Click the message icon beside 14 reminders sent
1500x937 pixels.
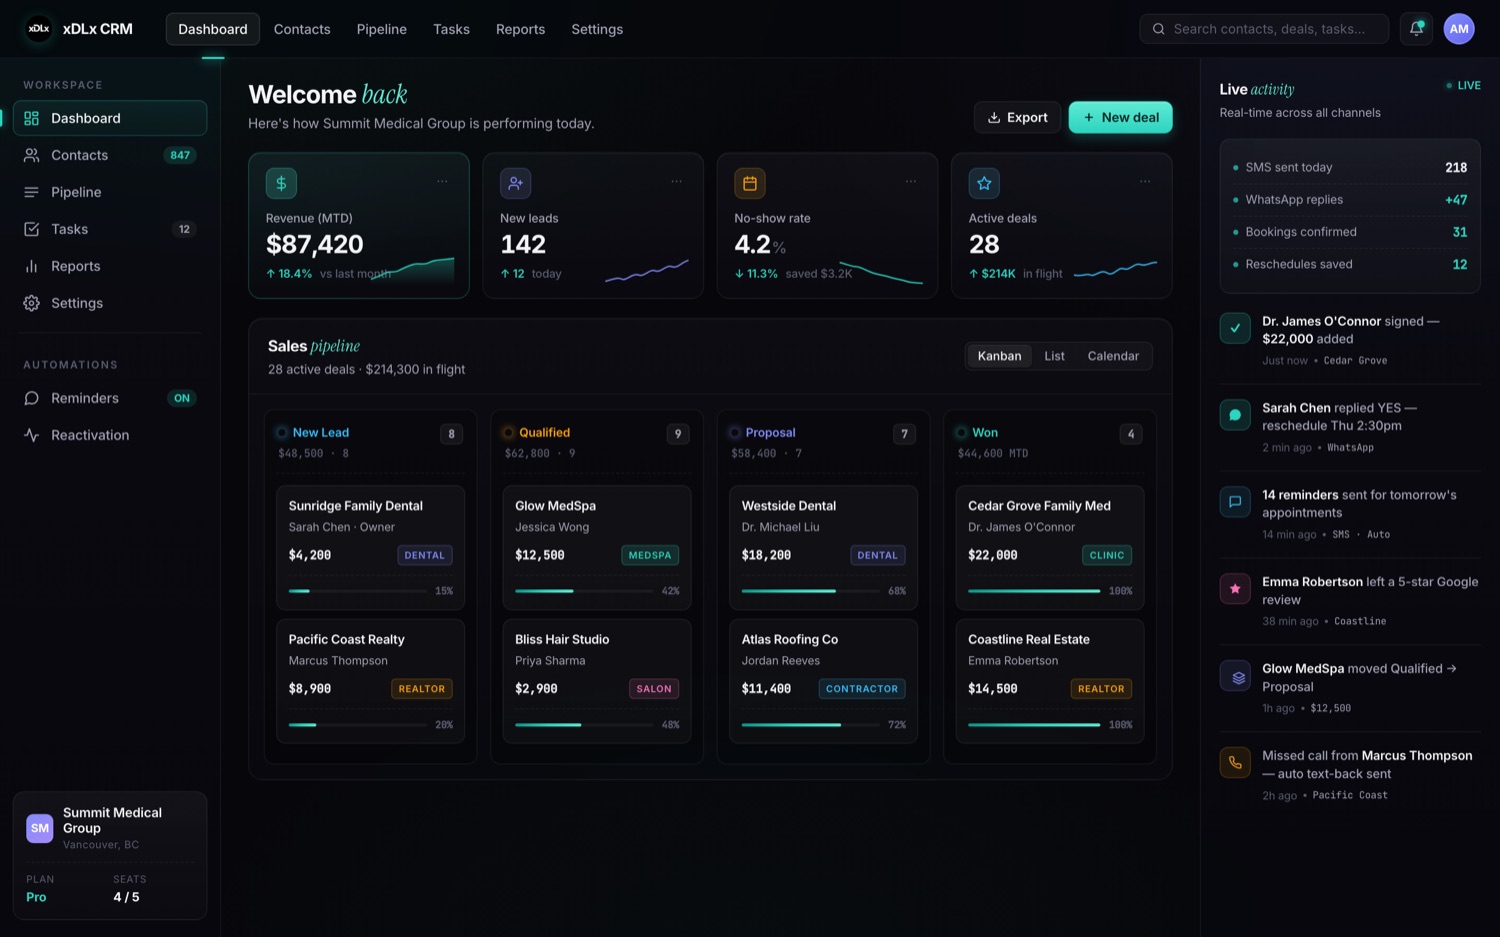[1235, 502]
